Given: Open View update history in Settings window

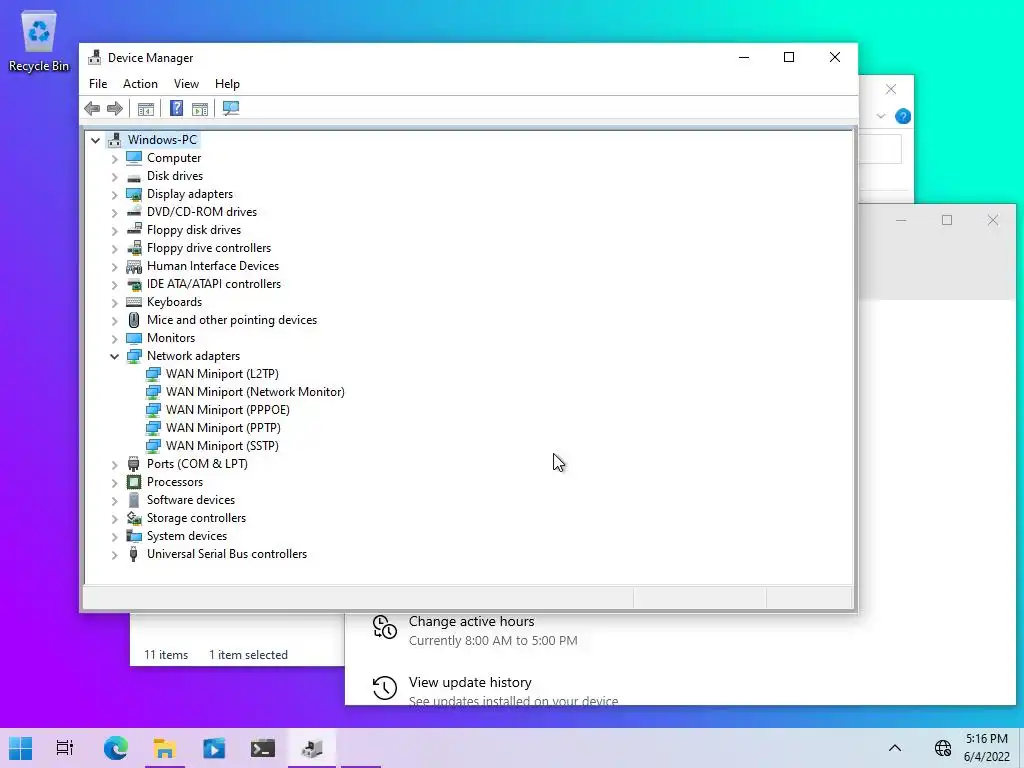Looking at the screenshot, I should (x=470, y=682).
